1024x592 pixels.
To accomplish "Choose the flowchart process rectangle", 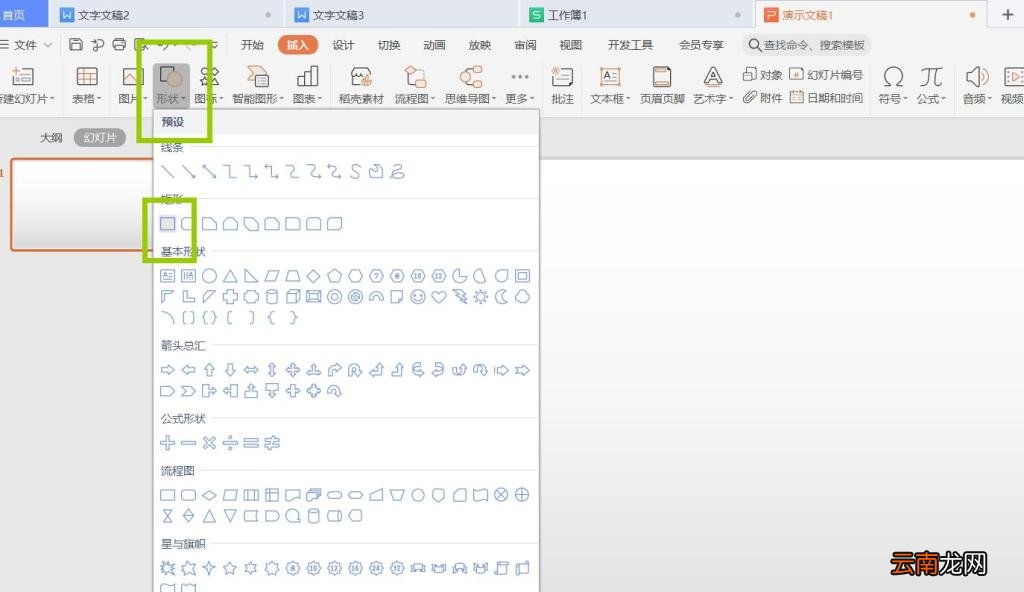I will (168, 495).
